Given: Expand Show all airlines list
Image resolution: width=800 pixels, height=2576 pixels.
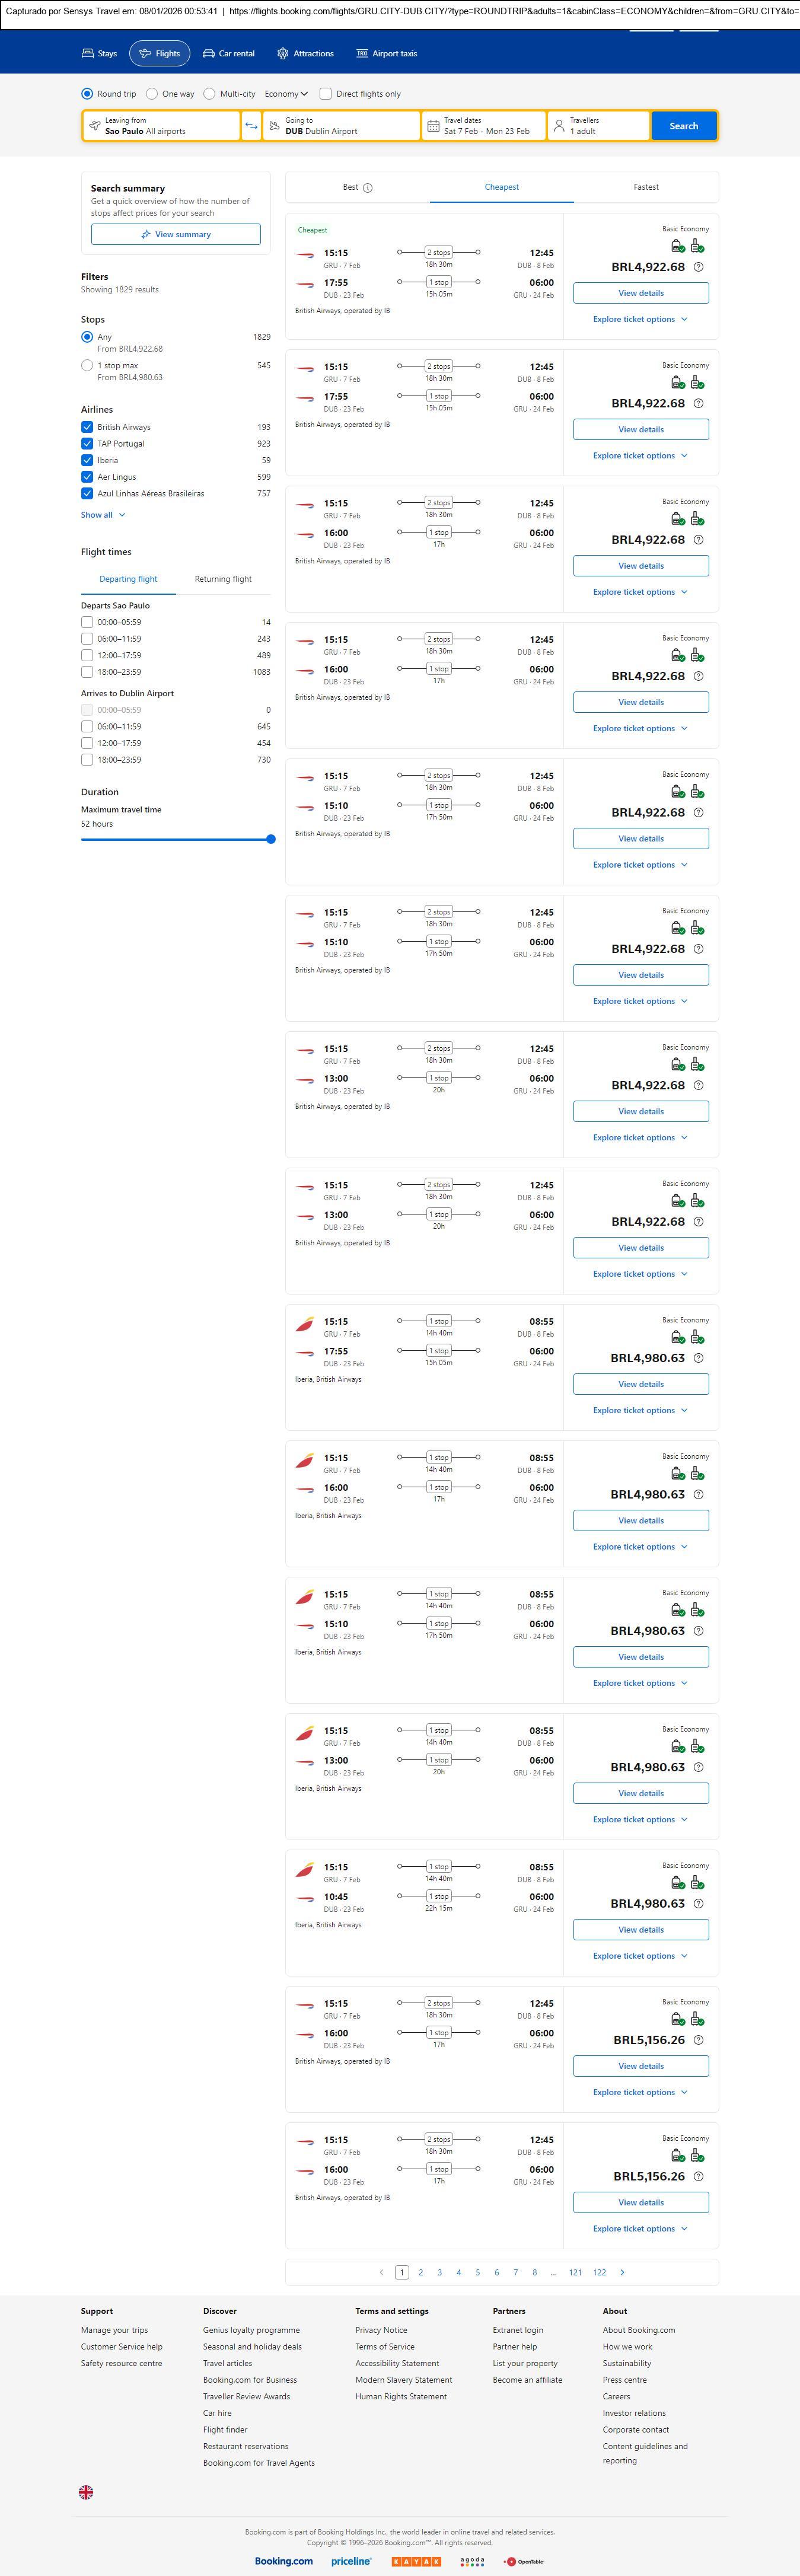Looking at the screenshot, I should (103, 515).
